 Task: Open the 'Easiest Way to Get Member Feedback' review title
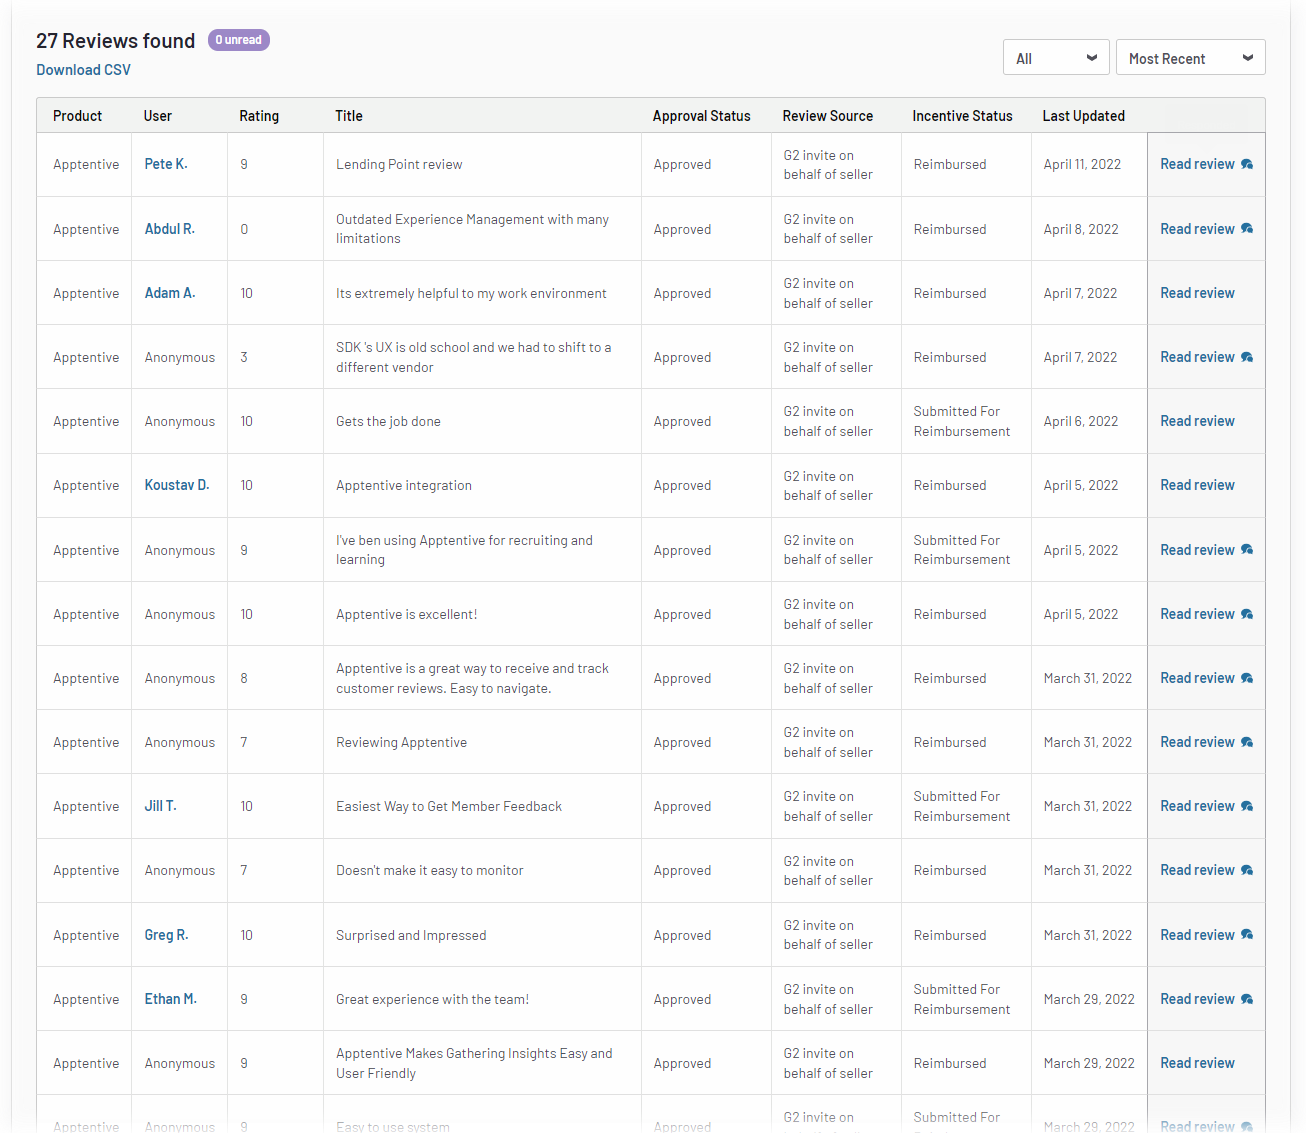pyautogui.click(x=448, y=805)
